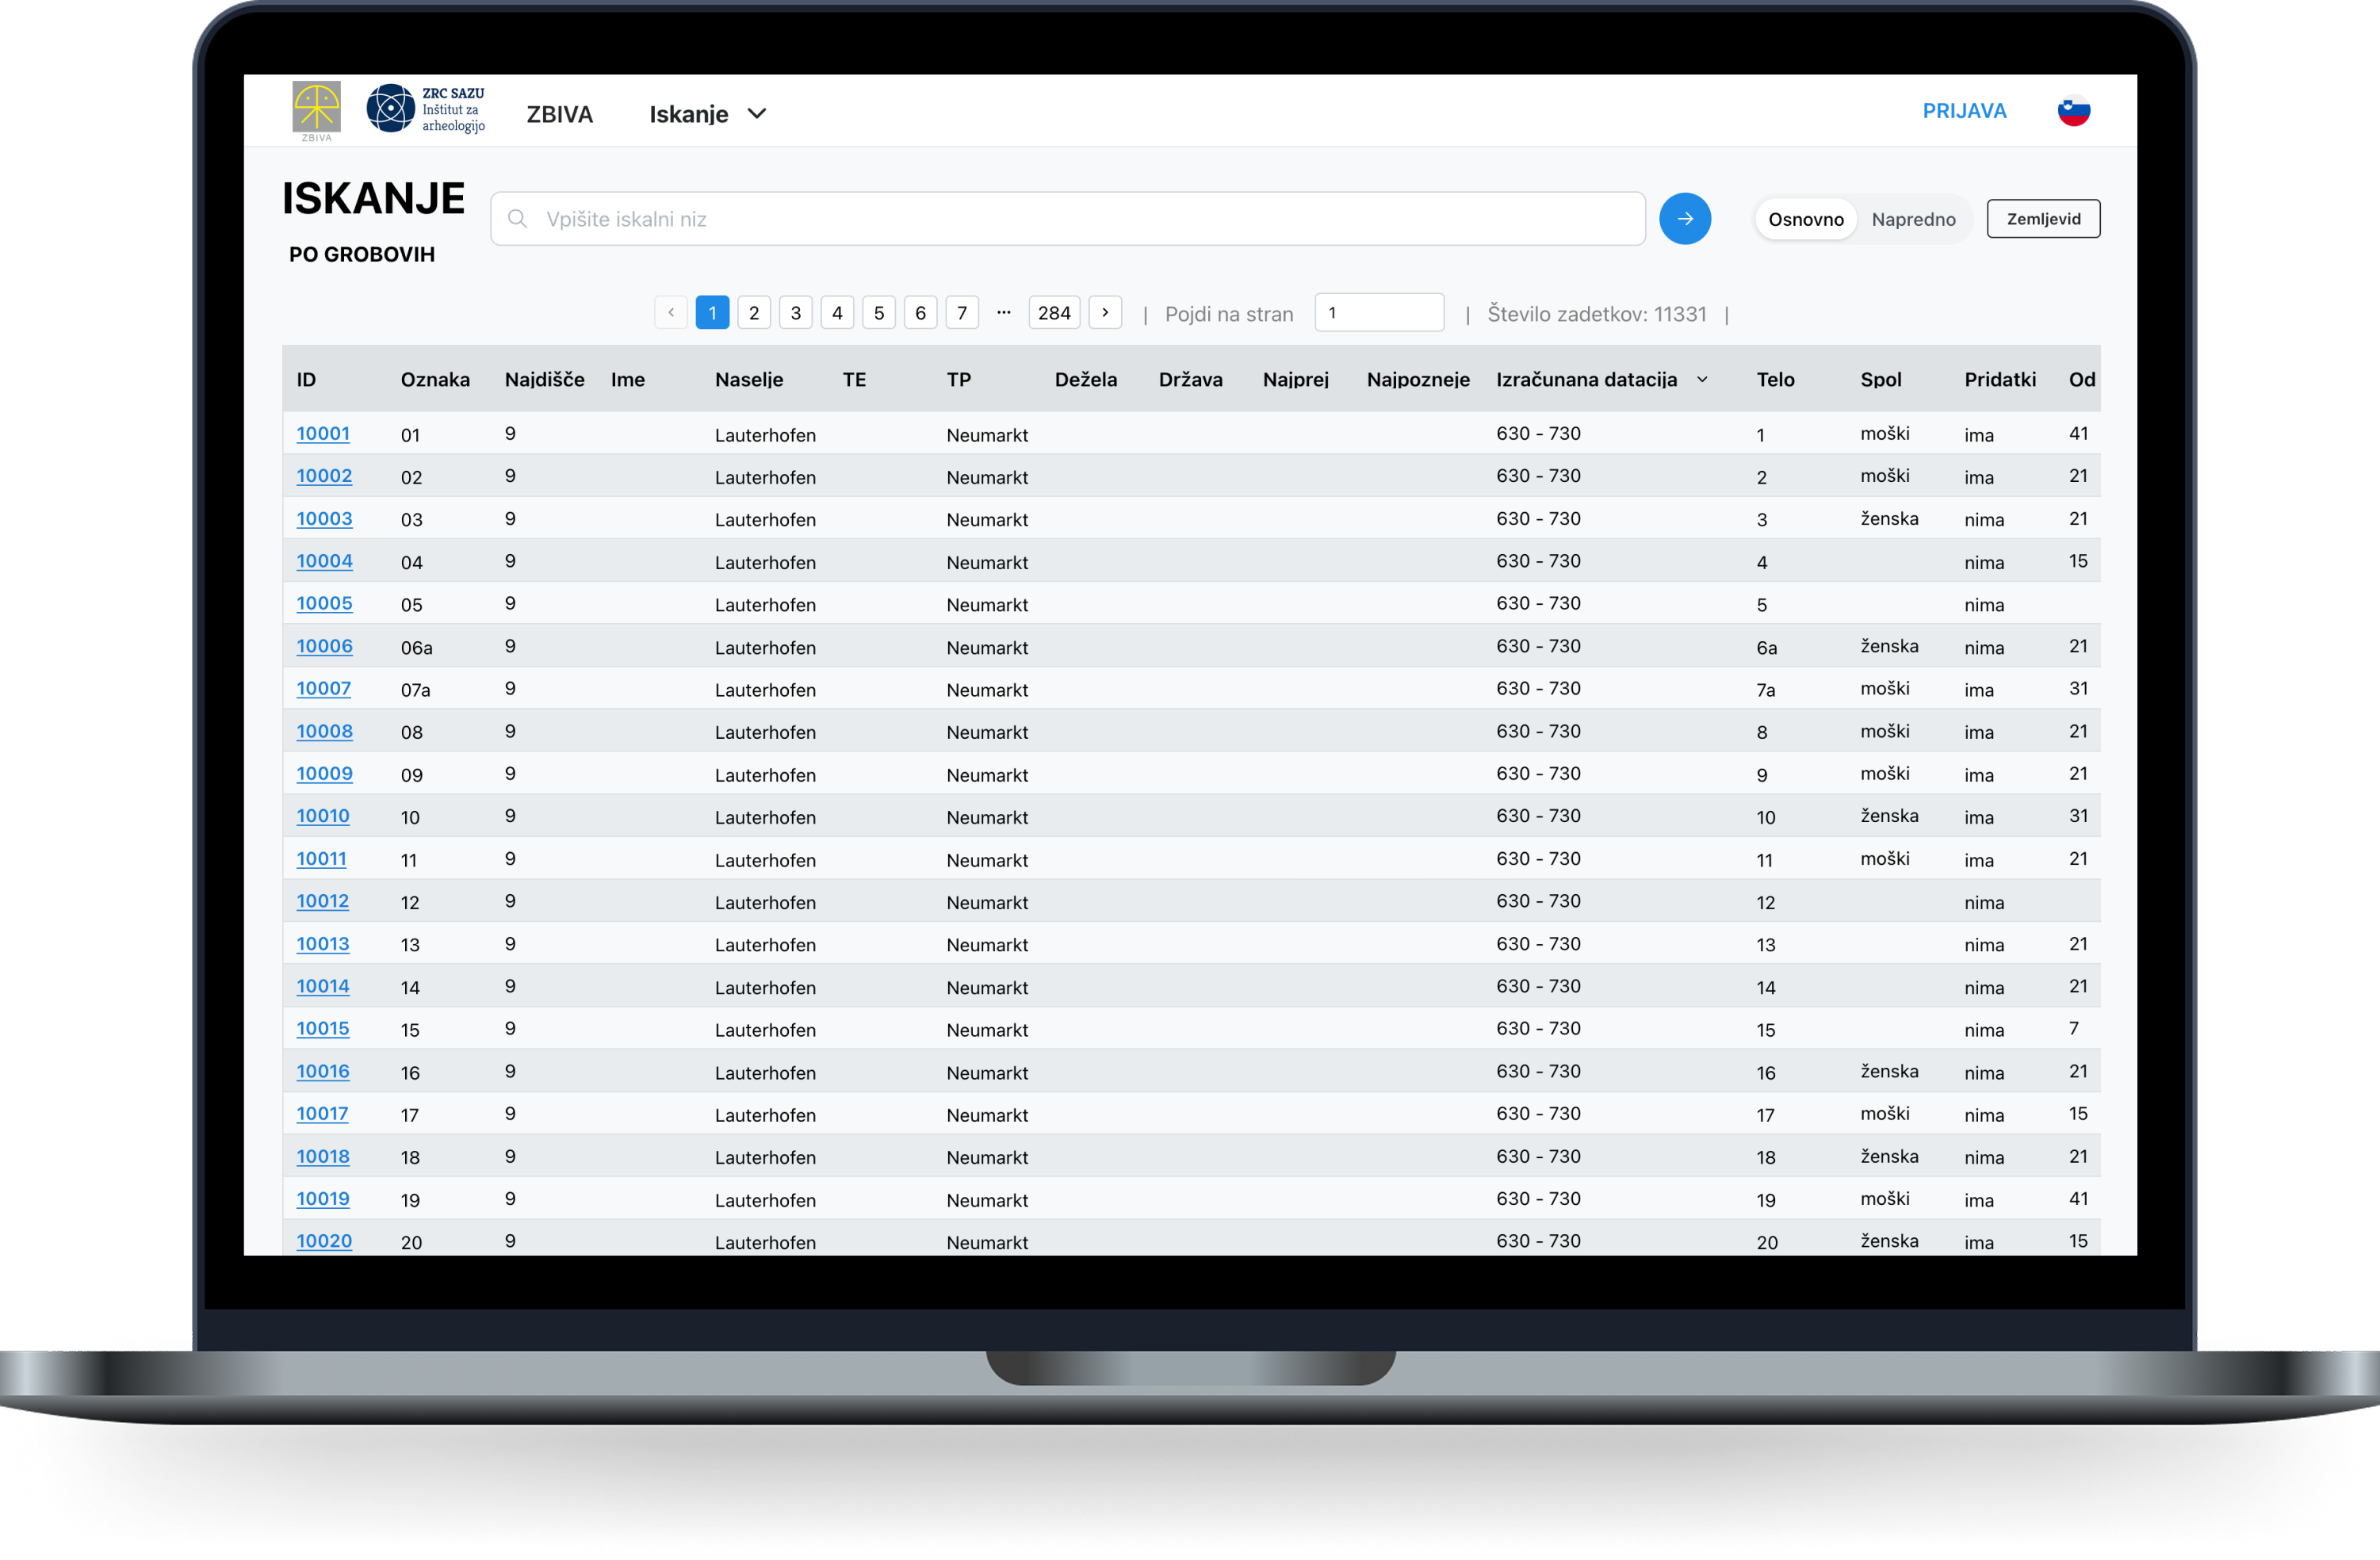Open the Zemljevid map view
Image resolution: width=2380 pixels, height=1560 pixels.
pyautogui.click(x=2042, y=219)
